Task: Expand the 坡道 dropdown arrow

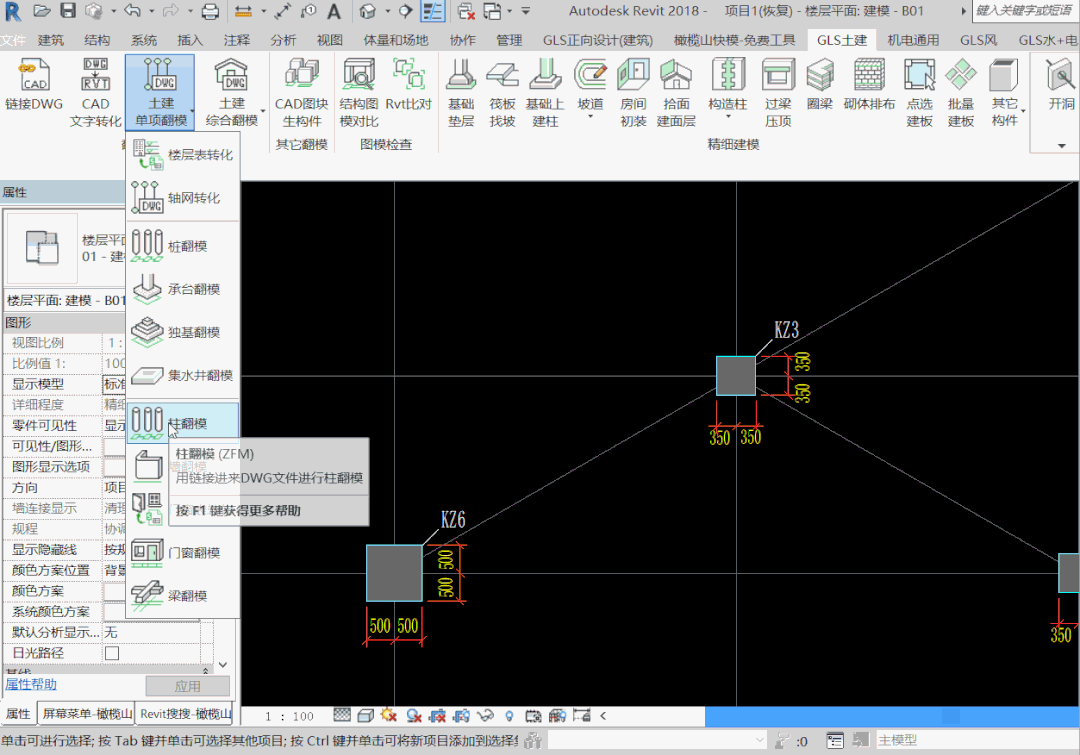Action: tap(590, 118)
